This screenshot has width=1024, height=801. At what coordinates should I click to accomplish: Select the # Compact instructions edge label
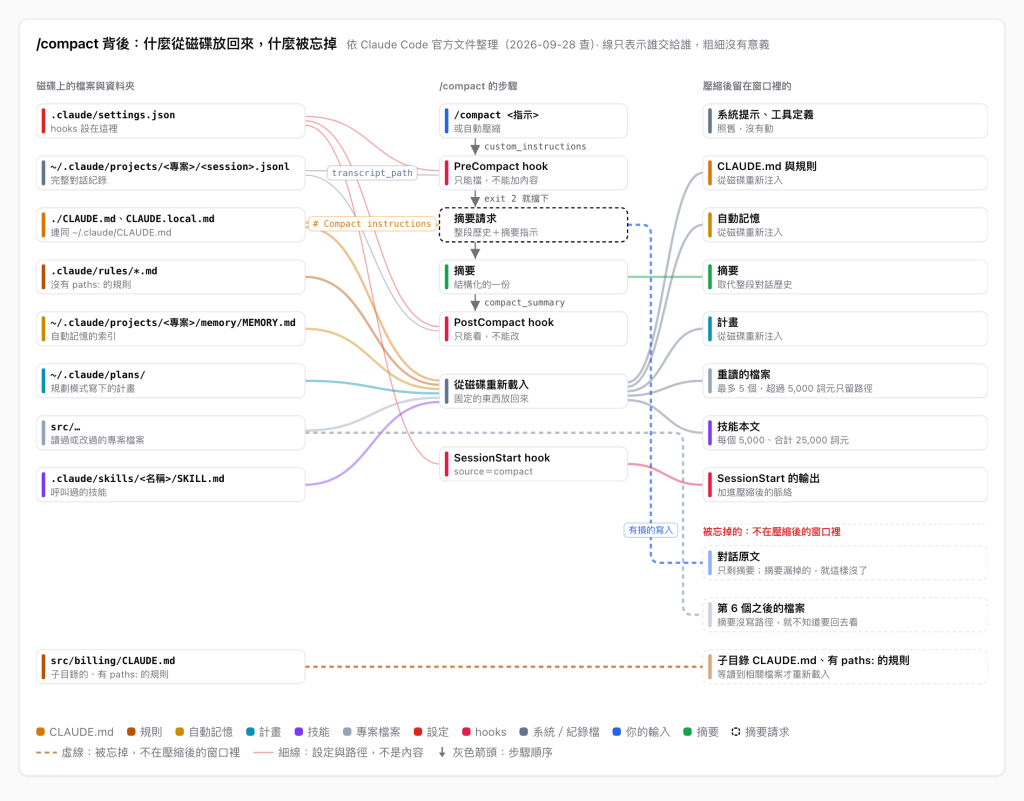[372, 224]
